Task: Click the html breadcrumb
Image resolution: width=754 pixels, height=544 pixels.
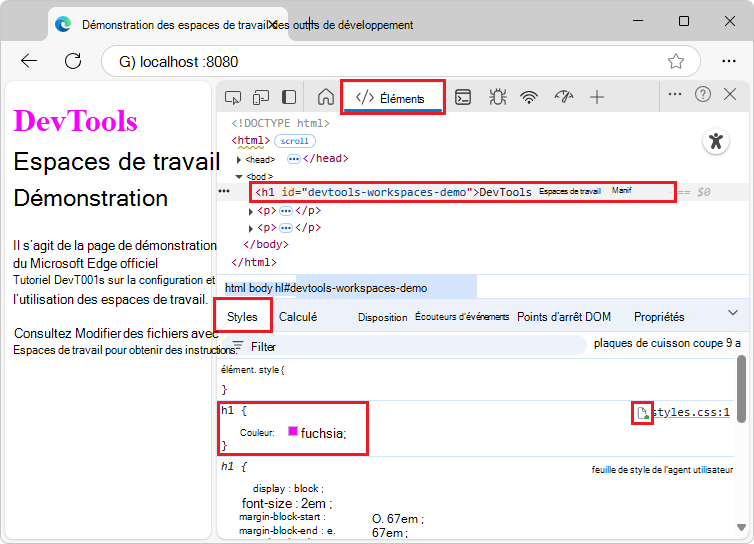Action: [235, 288]
